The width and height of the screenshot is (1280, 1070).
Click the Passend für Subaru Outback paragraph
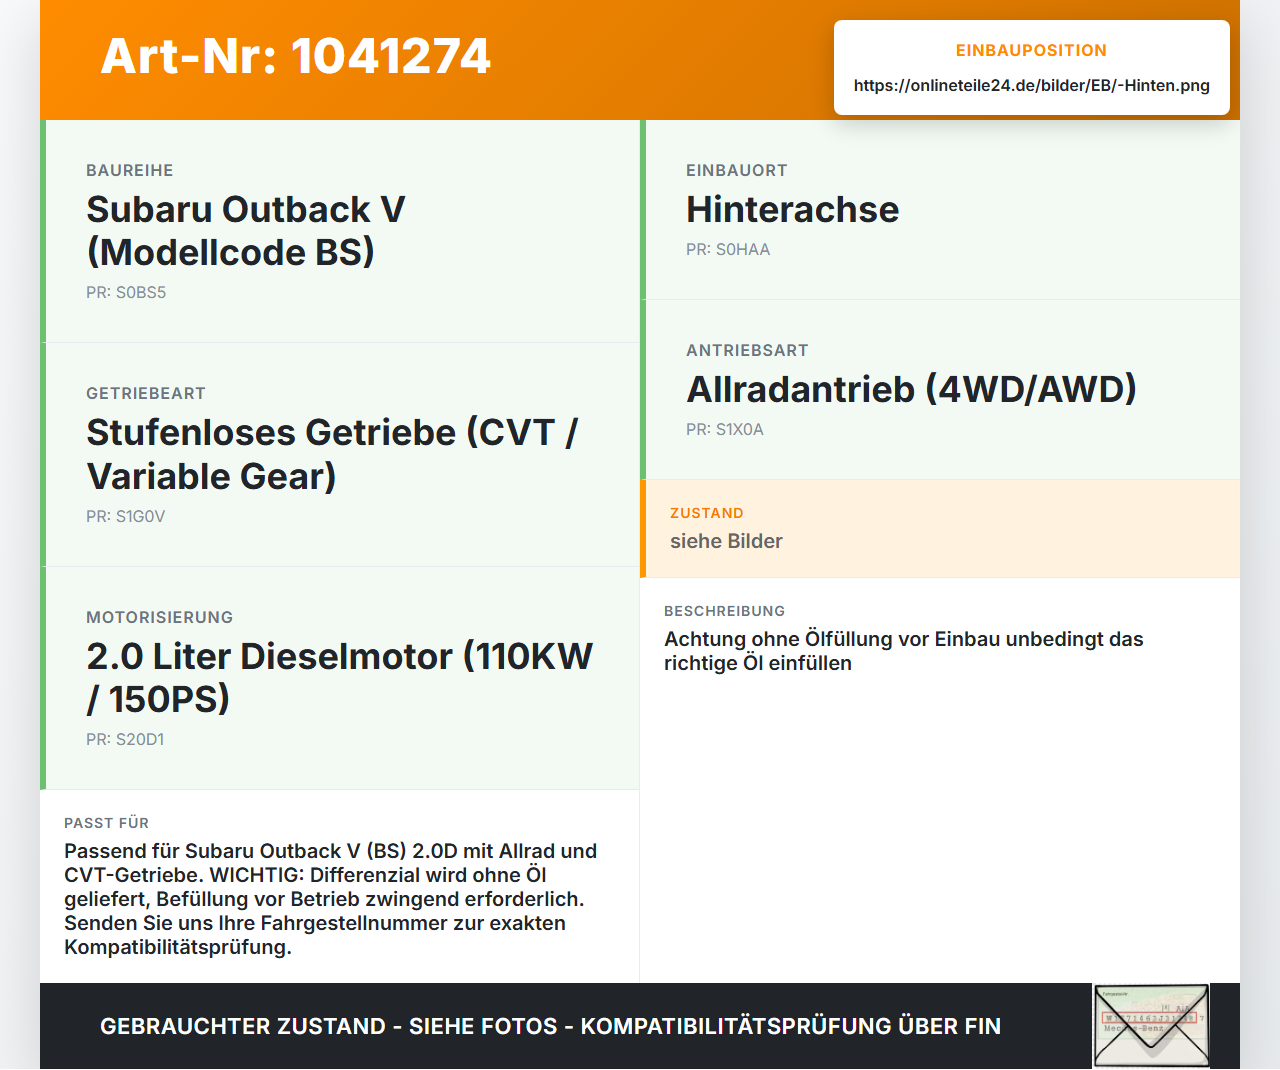coord(331,899)
